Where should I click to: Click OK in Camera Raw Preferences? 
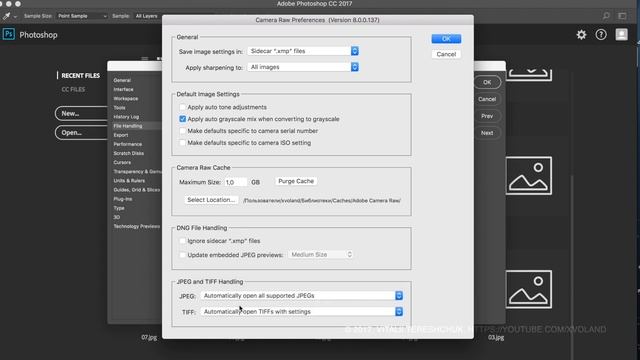(446, 39)
